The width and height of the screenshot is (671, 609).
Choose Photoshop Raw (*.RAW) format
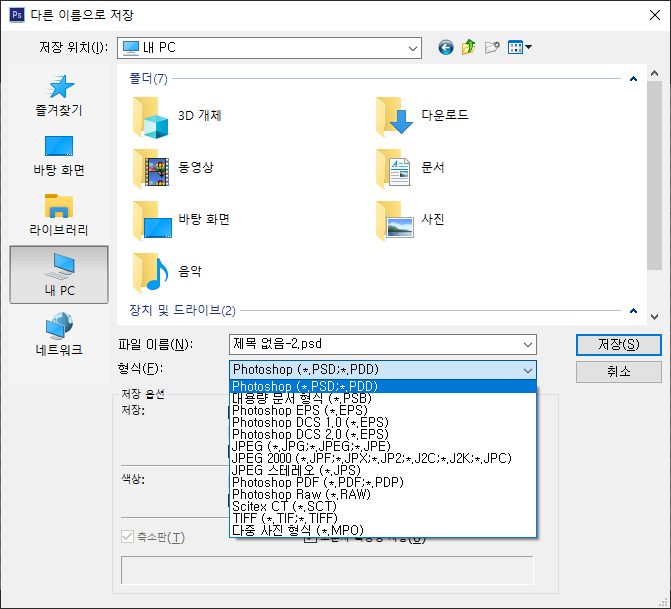383,494
